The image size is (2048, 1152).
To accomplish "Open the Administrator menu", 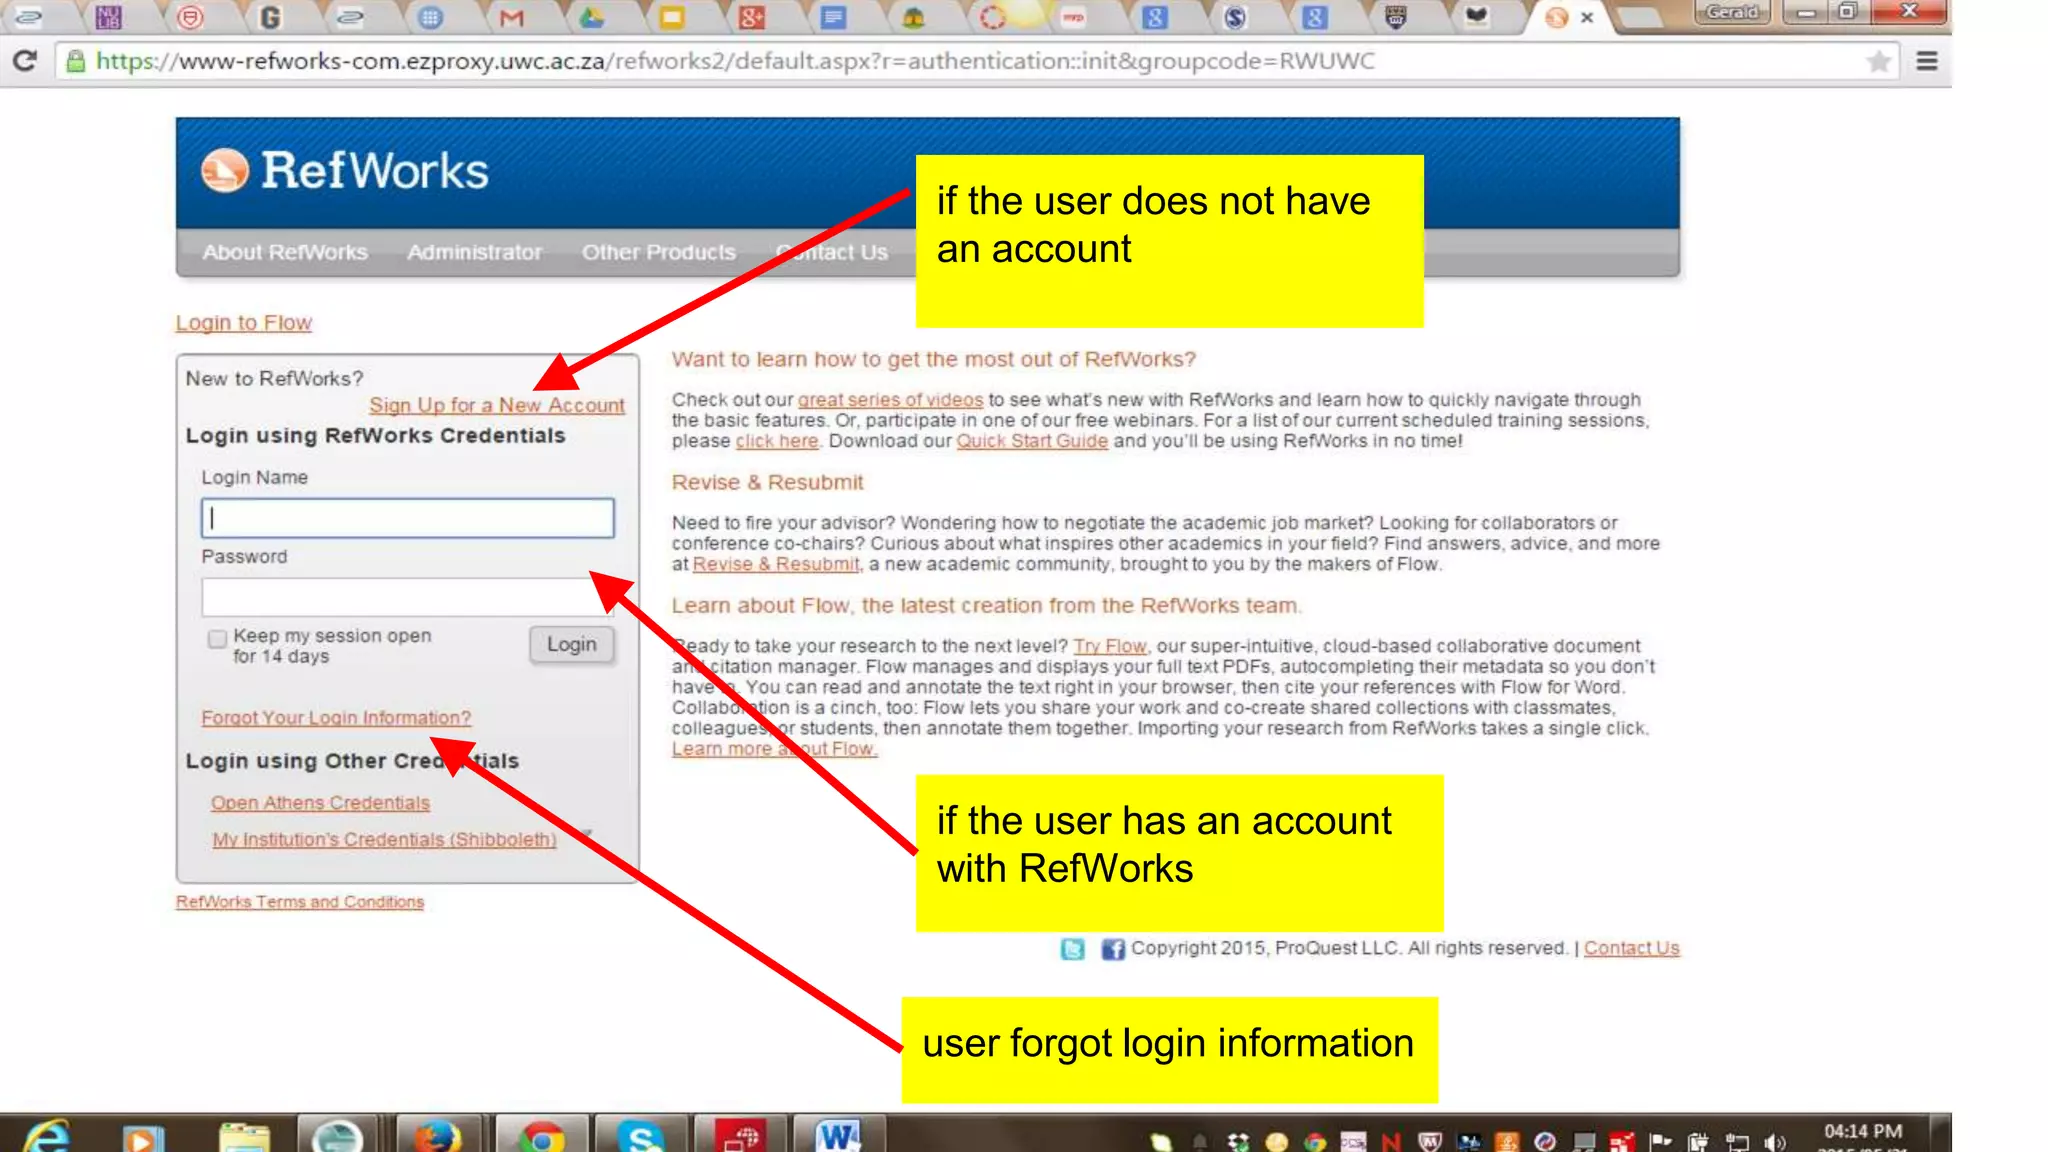I will (474, 252).
